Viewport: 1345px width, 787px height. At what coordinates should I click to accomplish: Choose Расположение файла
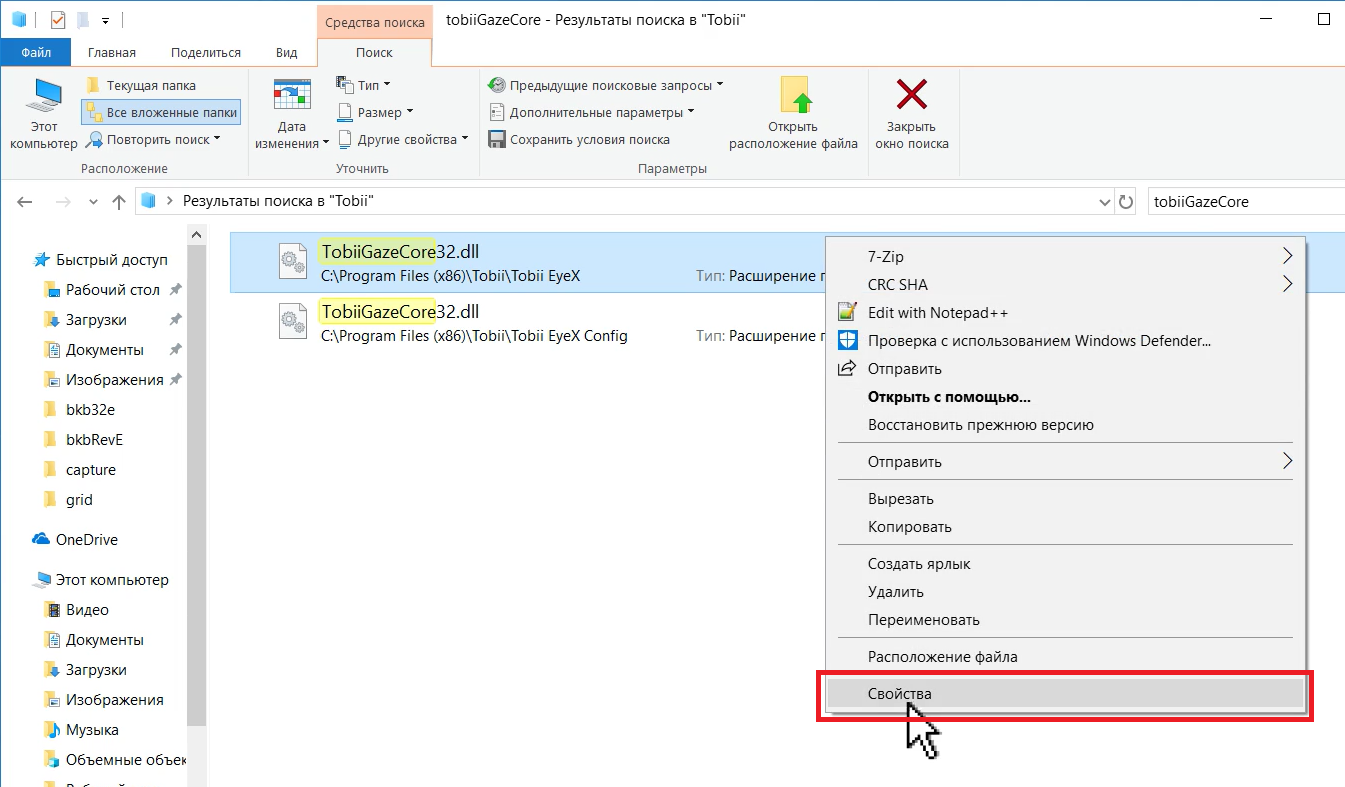tap(1067, 657)
